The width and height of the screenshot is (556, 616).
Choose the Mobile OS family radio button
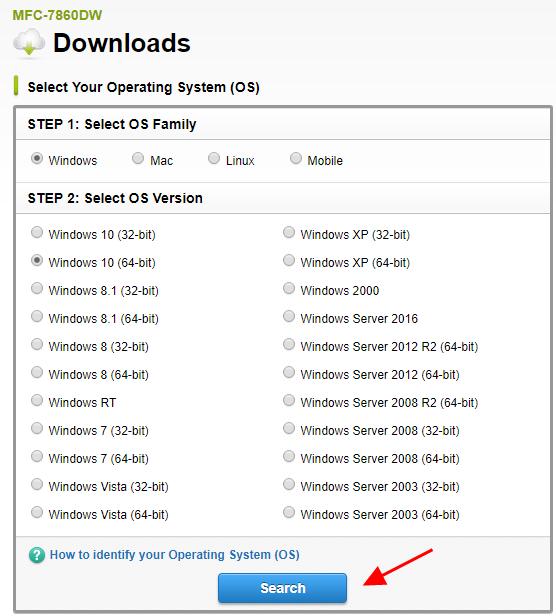coord(296,158)
